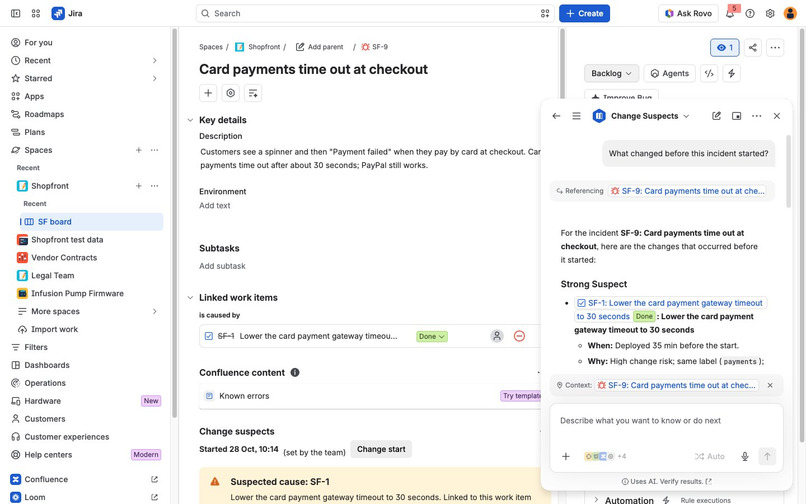This screenshot has width=806, height=504.
Task: Open the notifications bell
Action: 730,13
